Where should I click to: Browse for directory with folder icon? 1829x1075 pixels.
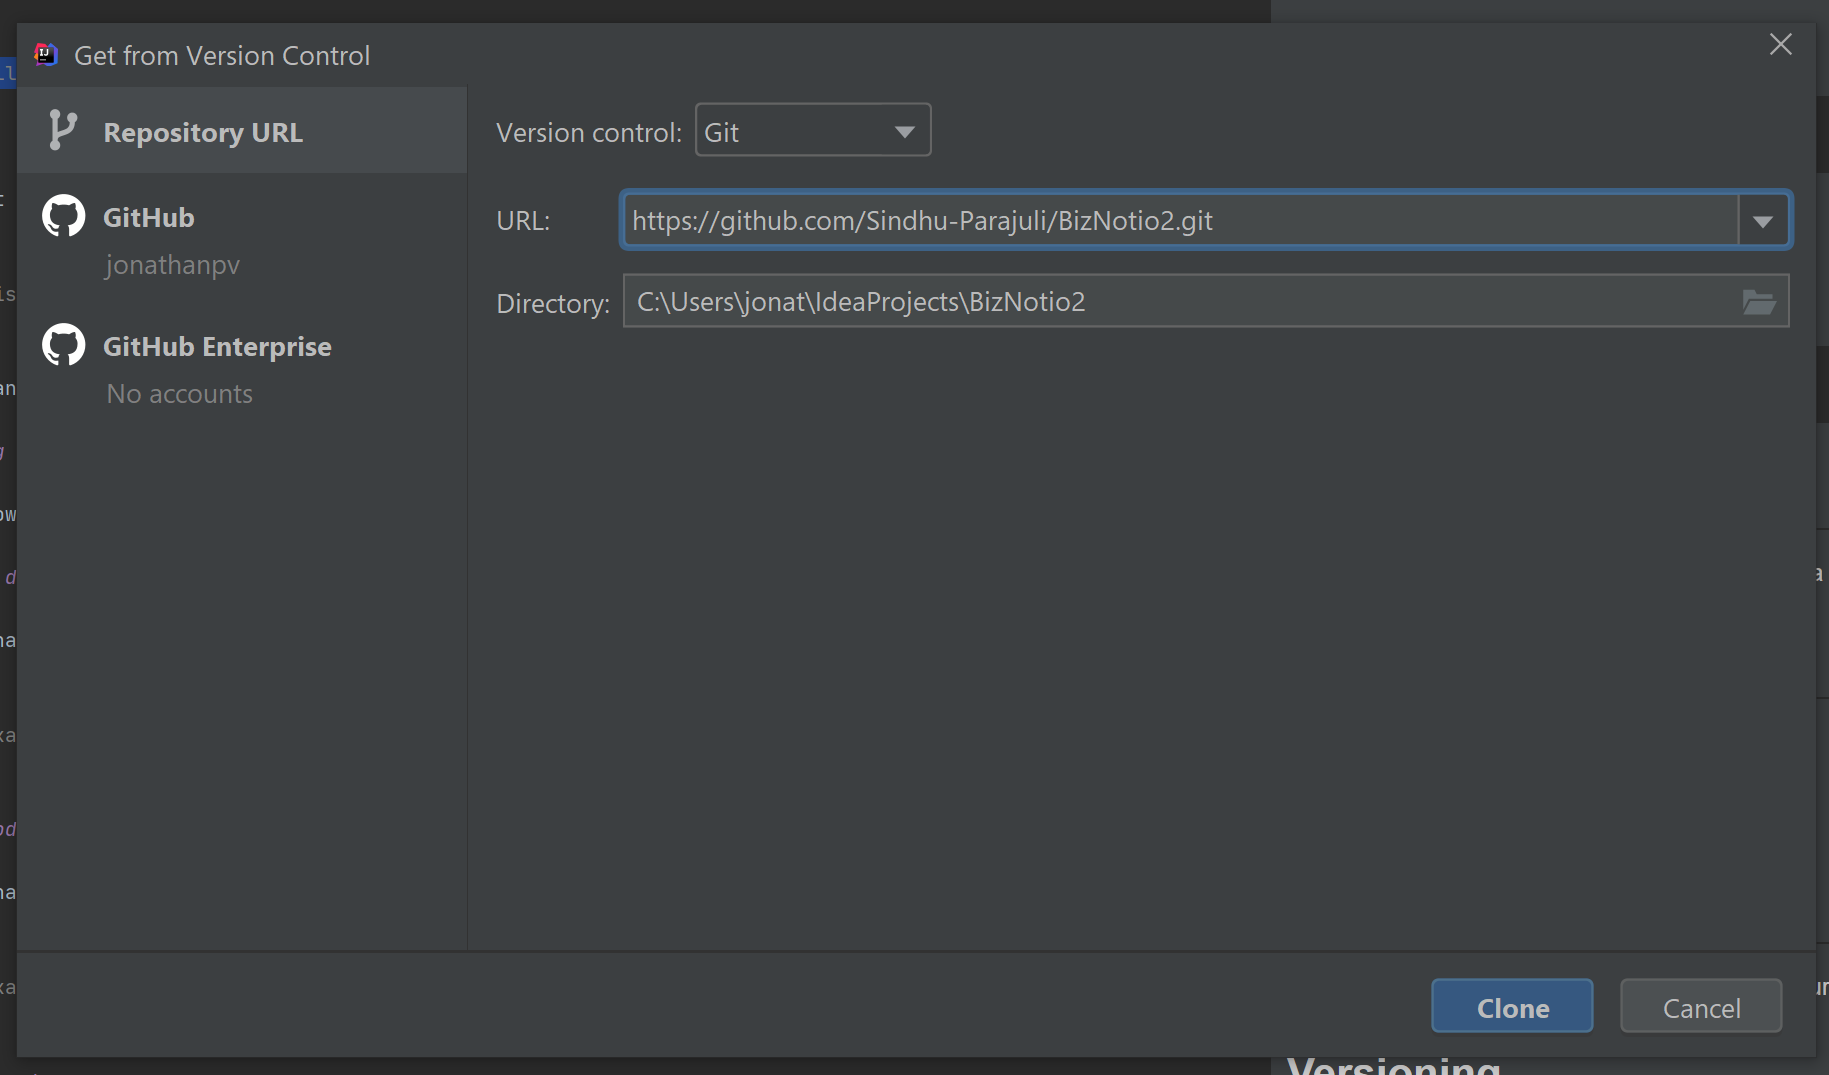(1759, 302)
